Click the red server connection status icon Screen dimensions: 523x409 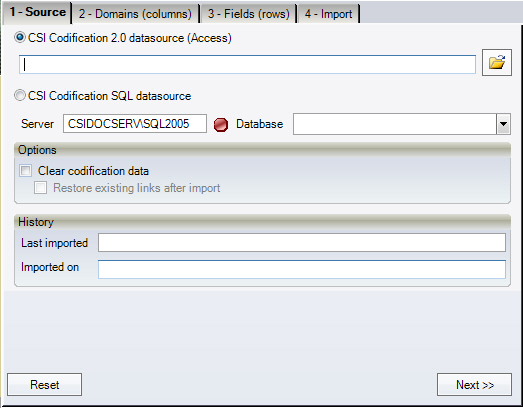pyautogui.click(x=221, y=125)
